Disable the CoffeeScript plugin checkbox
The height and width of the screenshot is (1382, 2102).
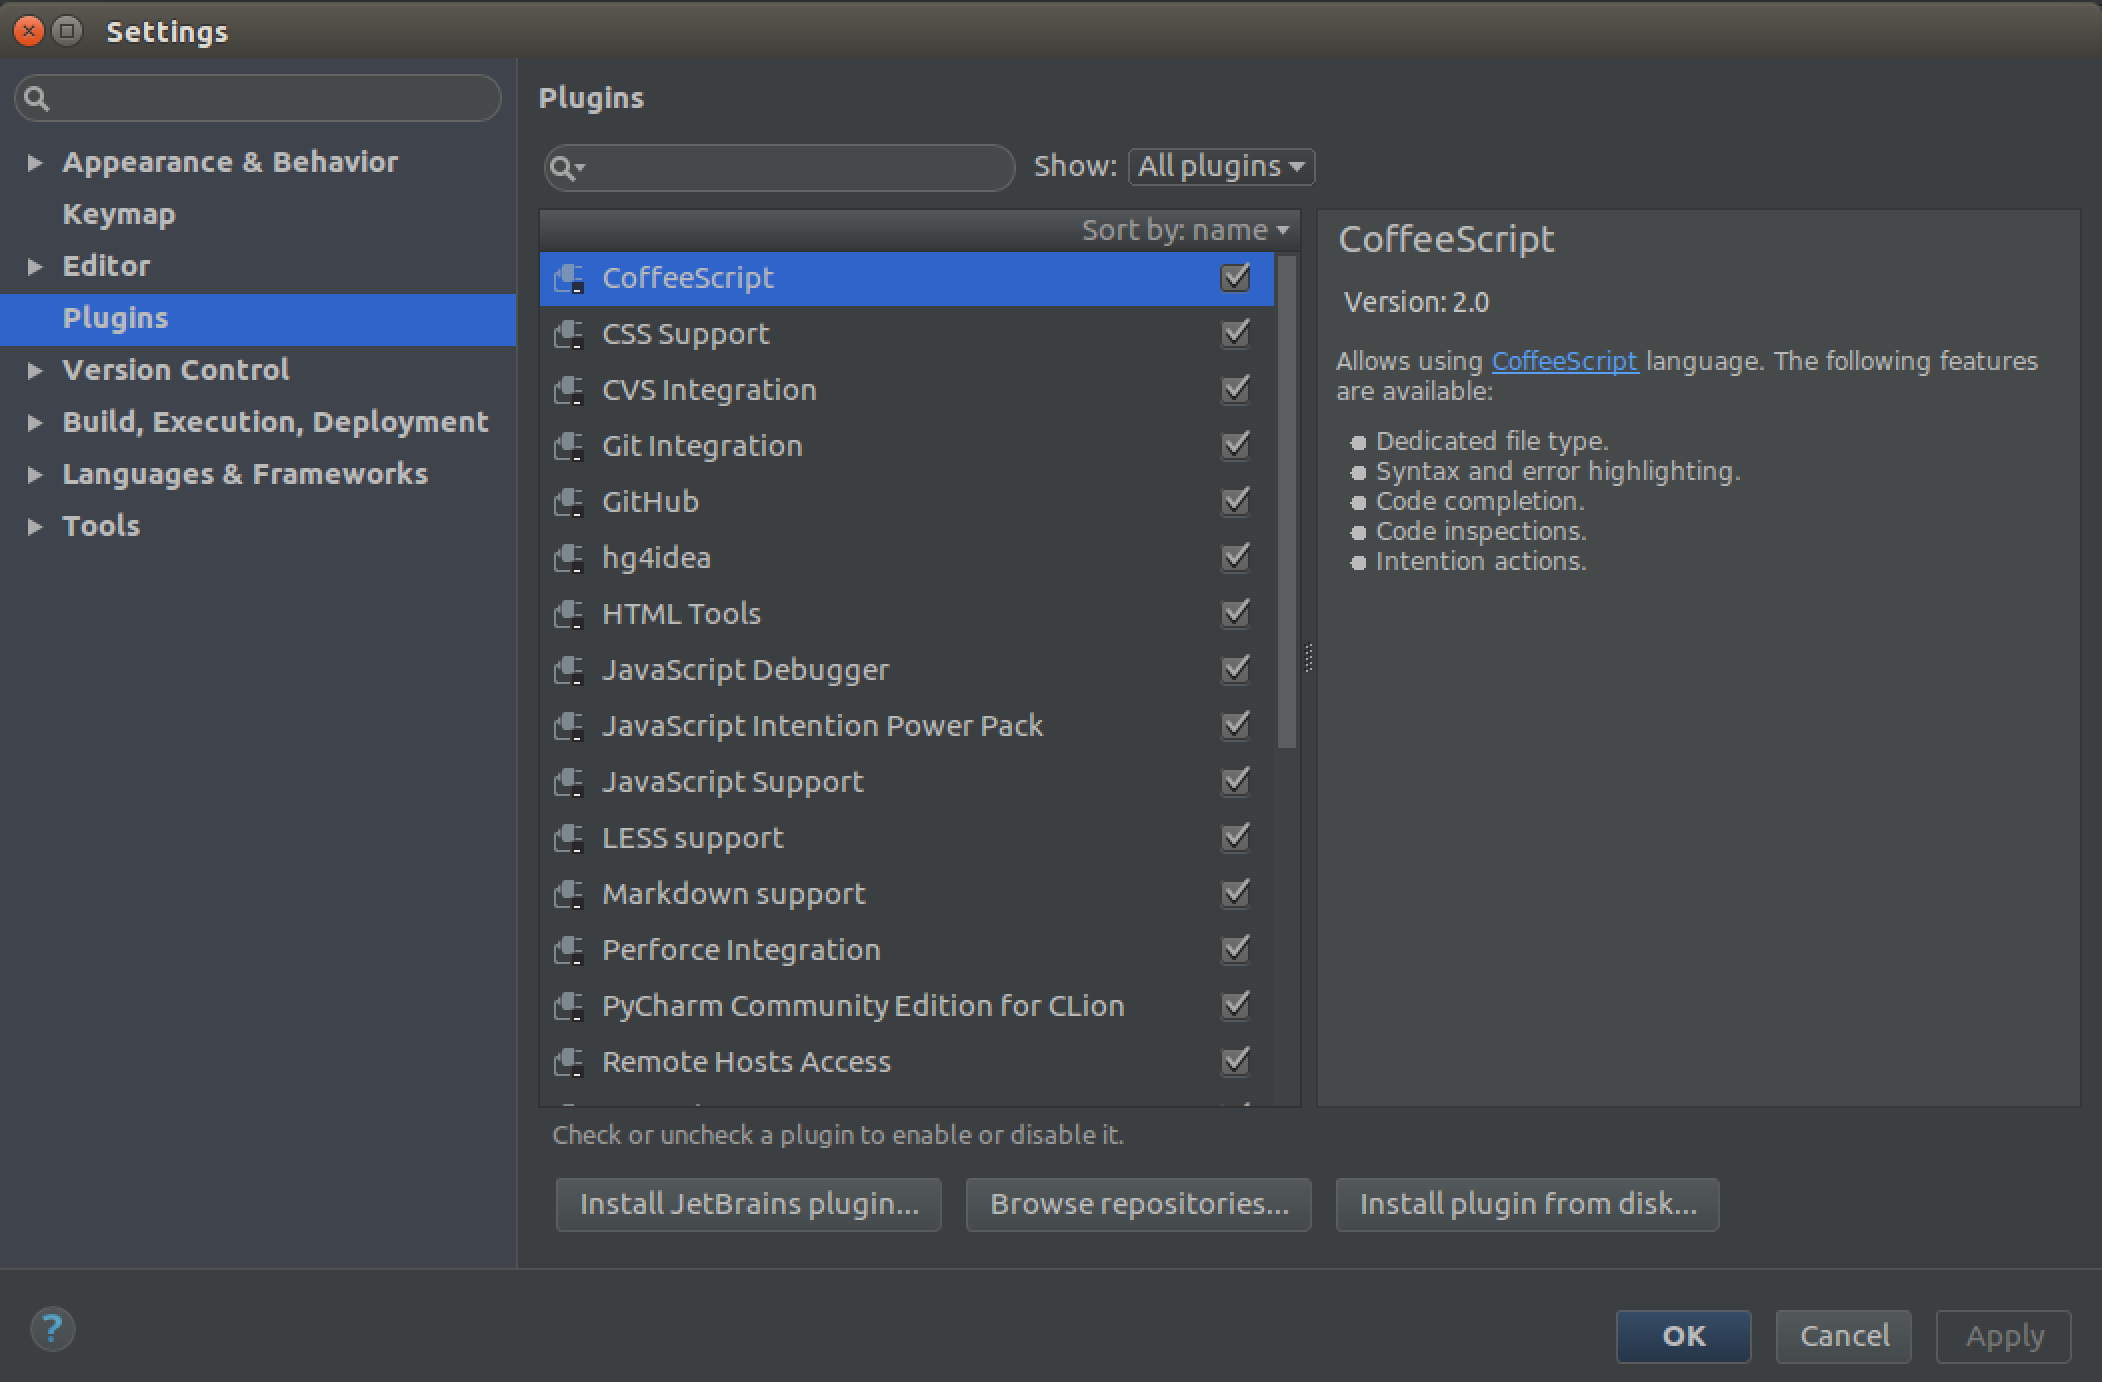coord(1236,277)
